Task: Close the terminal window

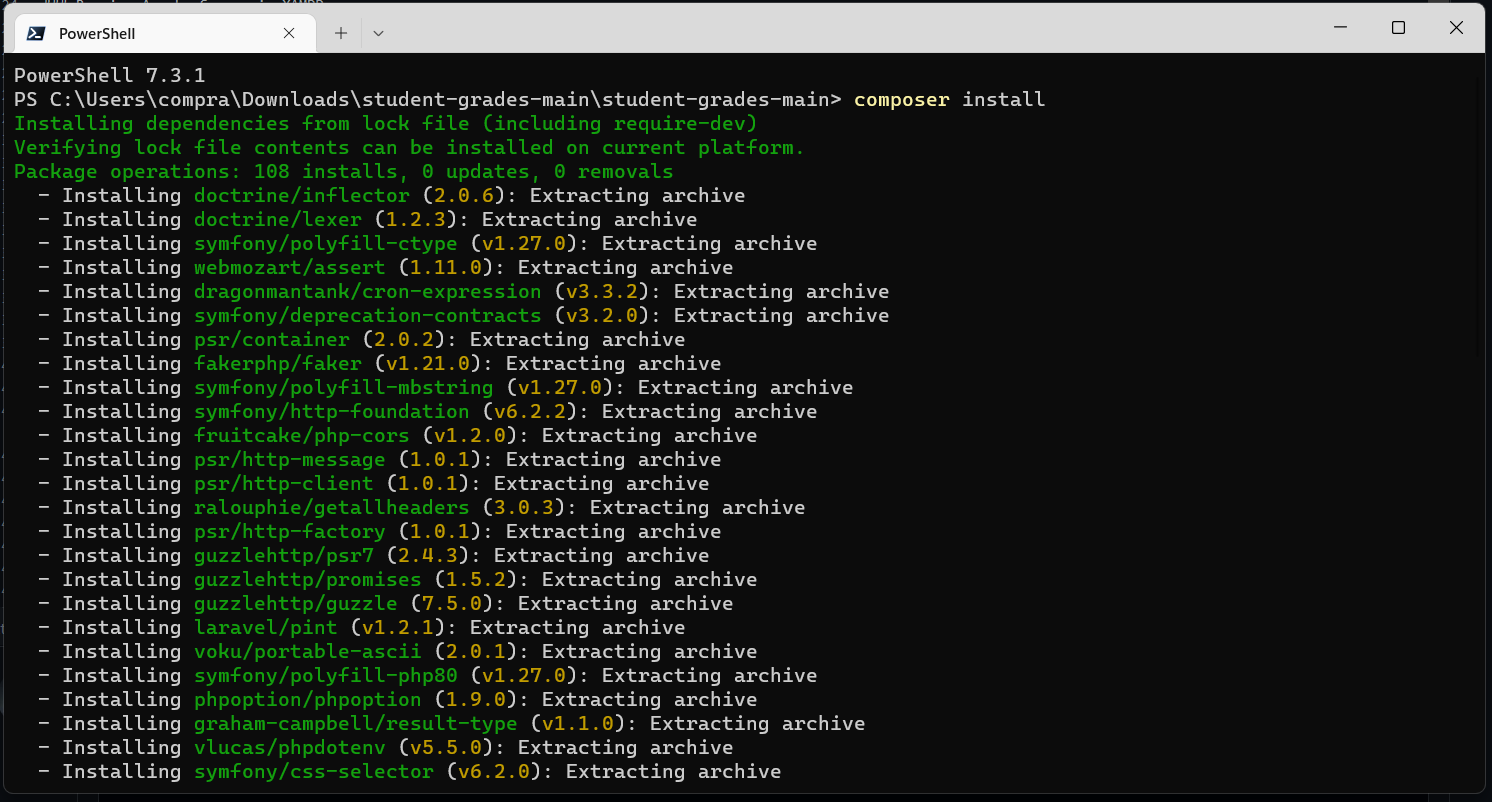Action: pos(1456,28)
